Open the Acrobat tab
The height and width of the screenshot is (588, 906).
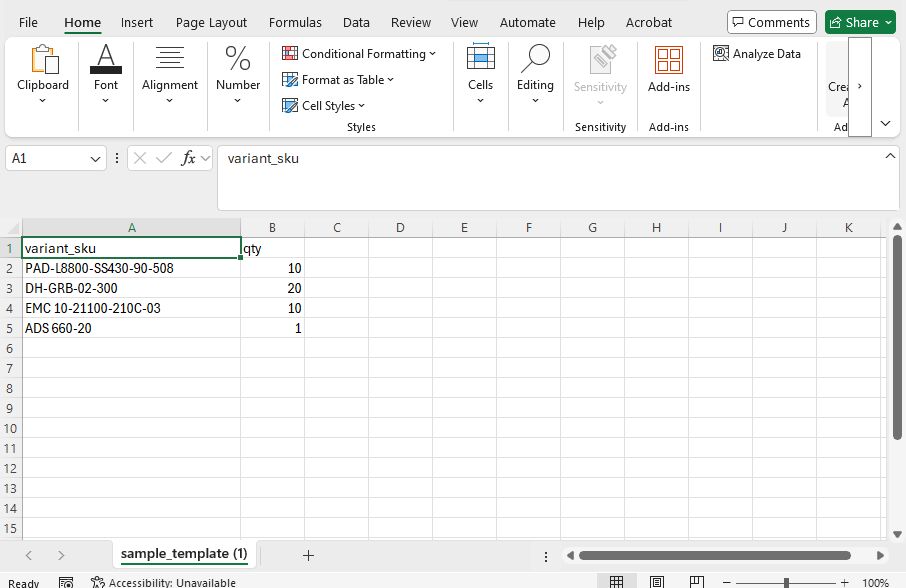(649, 23)
